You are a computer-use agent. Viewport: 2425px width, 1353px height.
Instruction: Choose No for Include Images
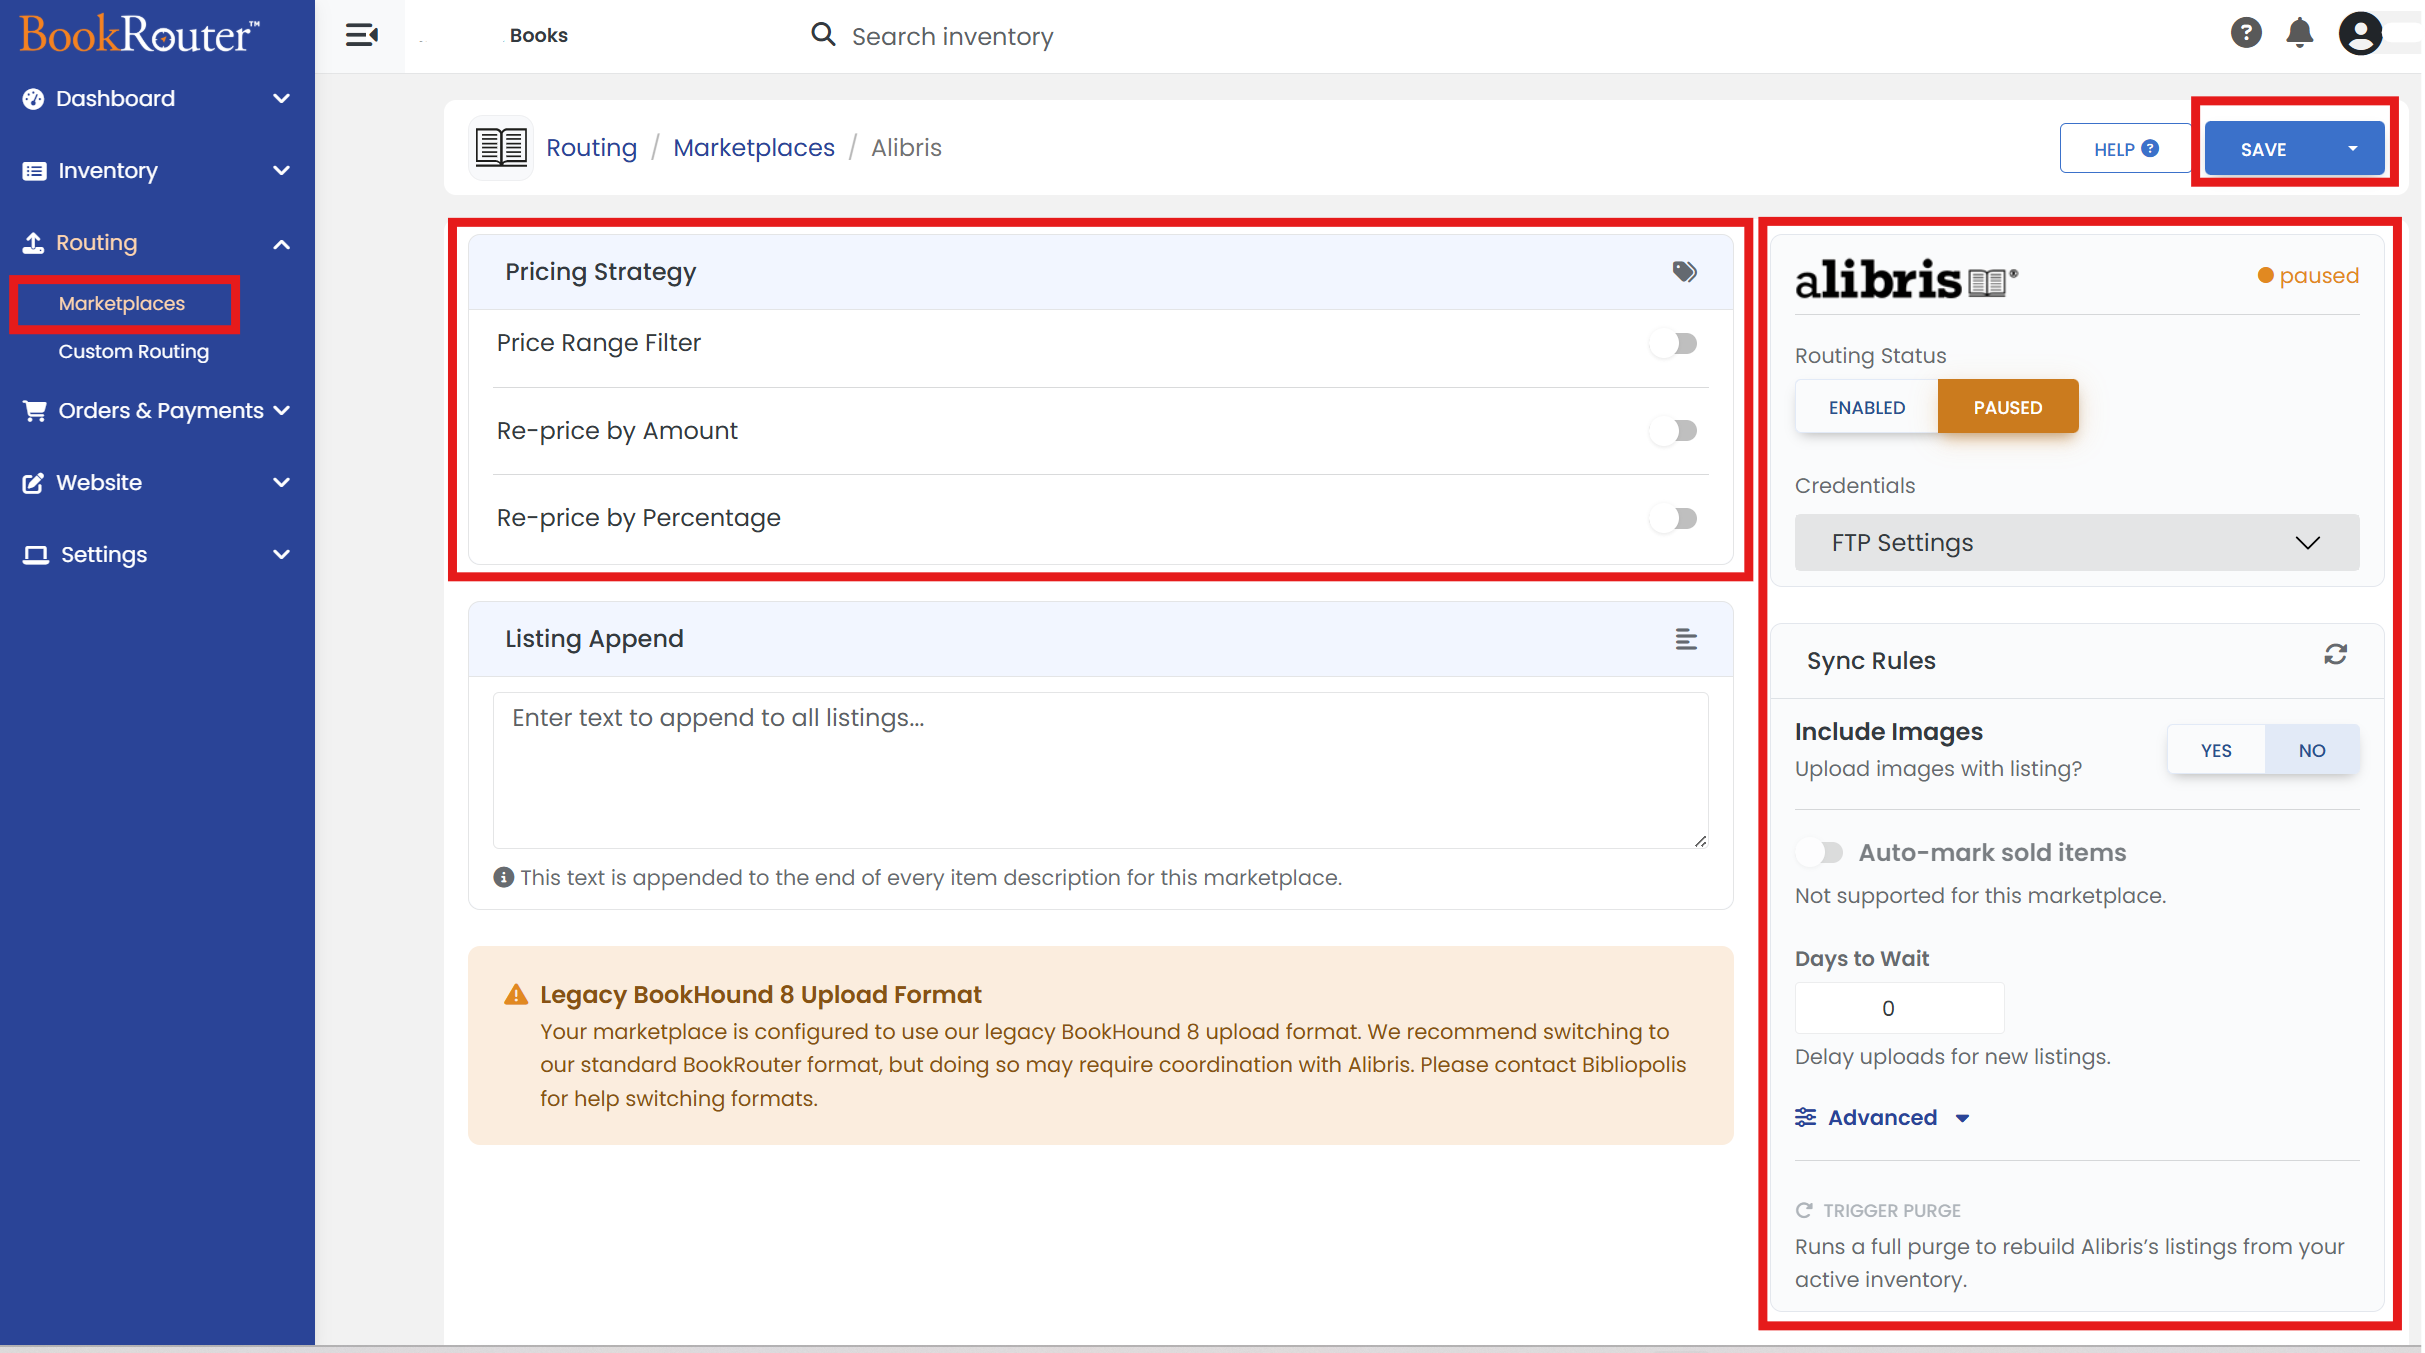(2312, 750)
